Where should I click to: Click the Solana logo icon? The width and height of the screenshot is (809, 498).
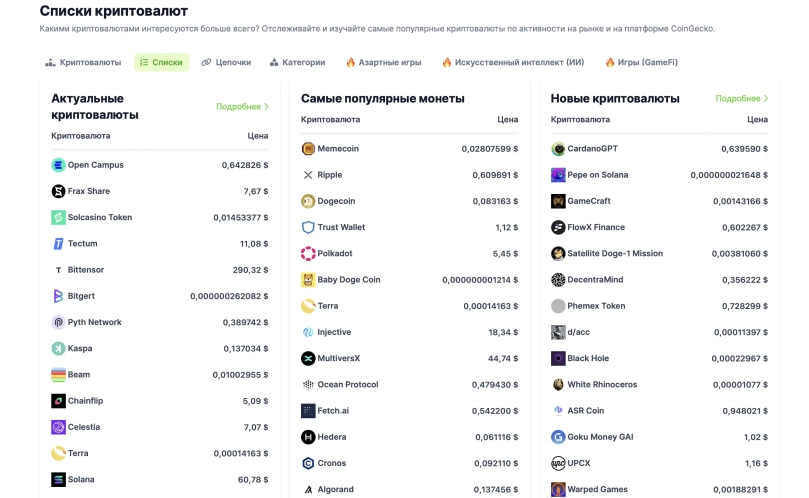[x=58, y=479]
